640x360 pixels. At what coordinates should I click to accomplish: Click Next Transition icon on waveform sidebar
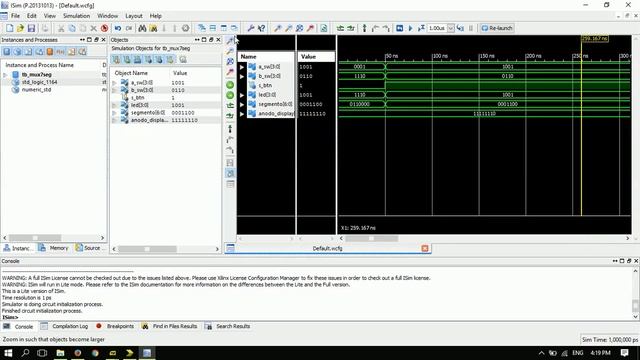pos(230,116)
